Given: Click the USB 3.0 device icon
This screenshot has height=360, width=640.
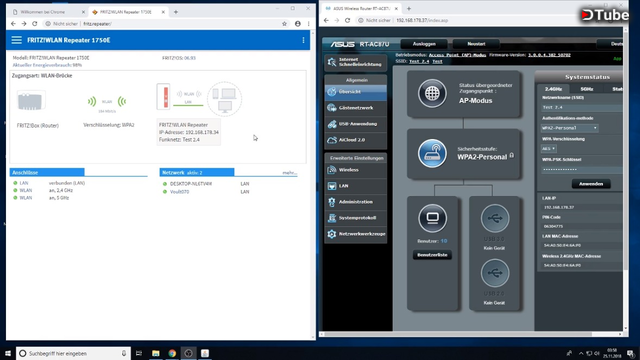Looking at the screenshot, I should pyautogui.click(x=495, y=218).
